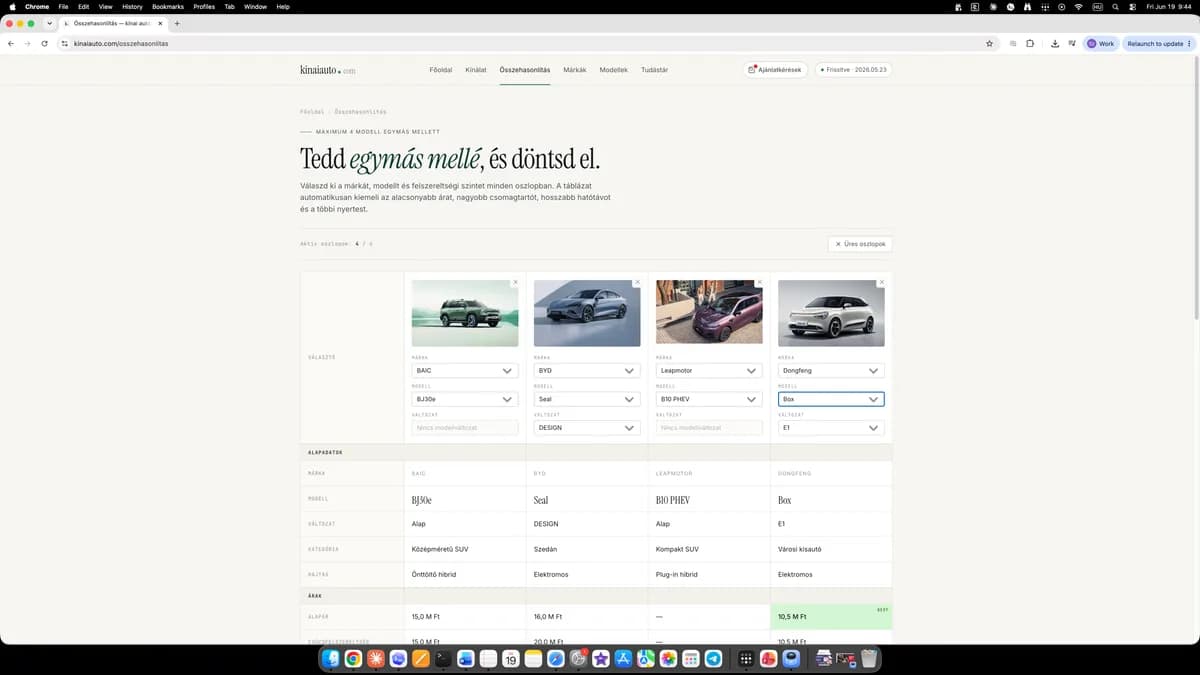Go to Kínálat nav tab
The width and height of the screenshot is (1200, 675).
click(476, 70)
